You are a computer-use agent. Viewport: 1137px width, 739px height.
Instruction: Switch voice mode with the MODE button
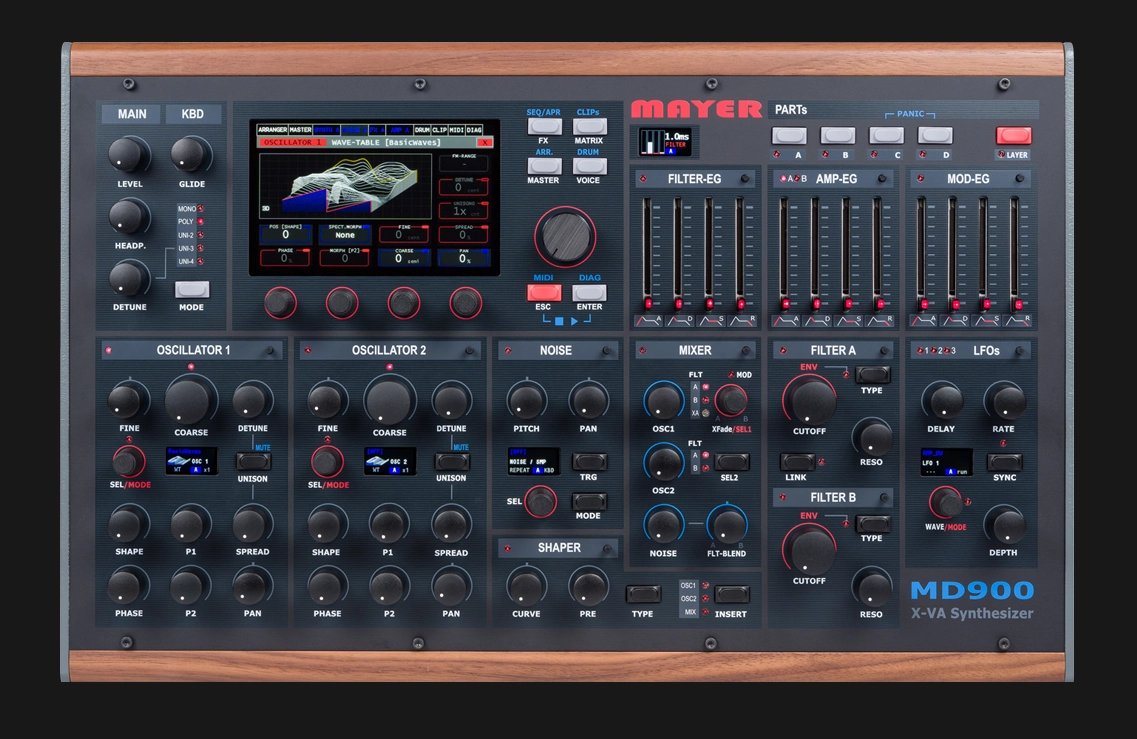(192, 289)
